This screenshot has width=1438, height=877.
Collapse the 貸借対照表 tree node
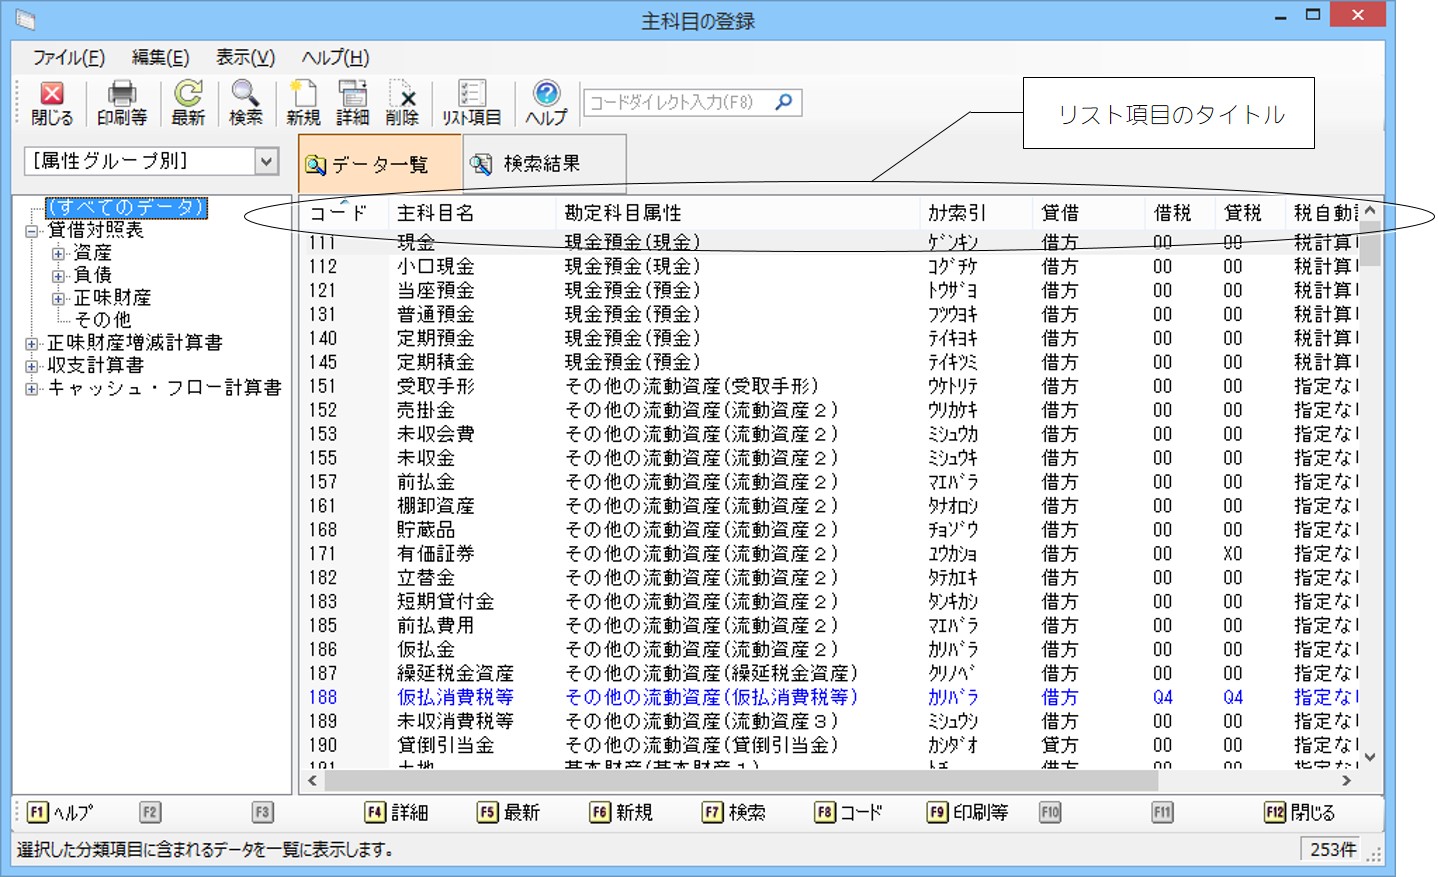tap(32, 231)
